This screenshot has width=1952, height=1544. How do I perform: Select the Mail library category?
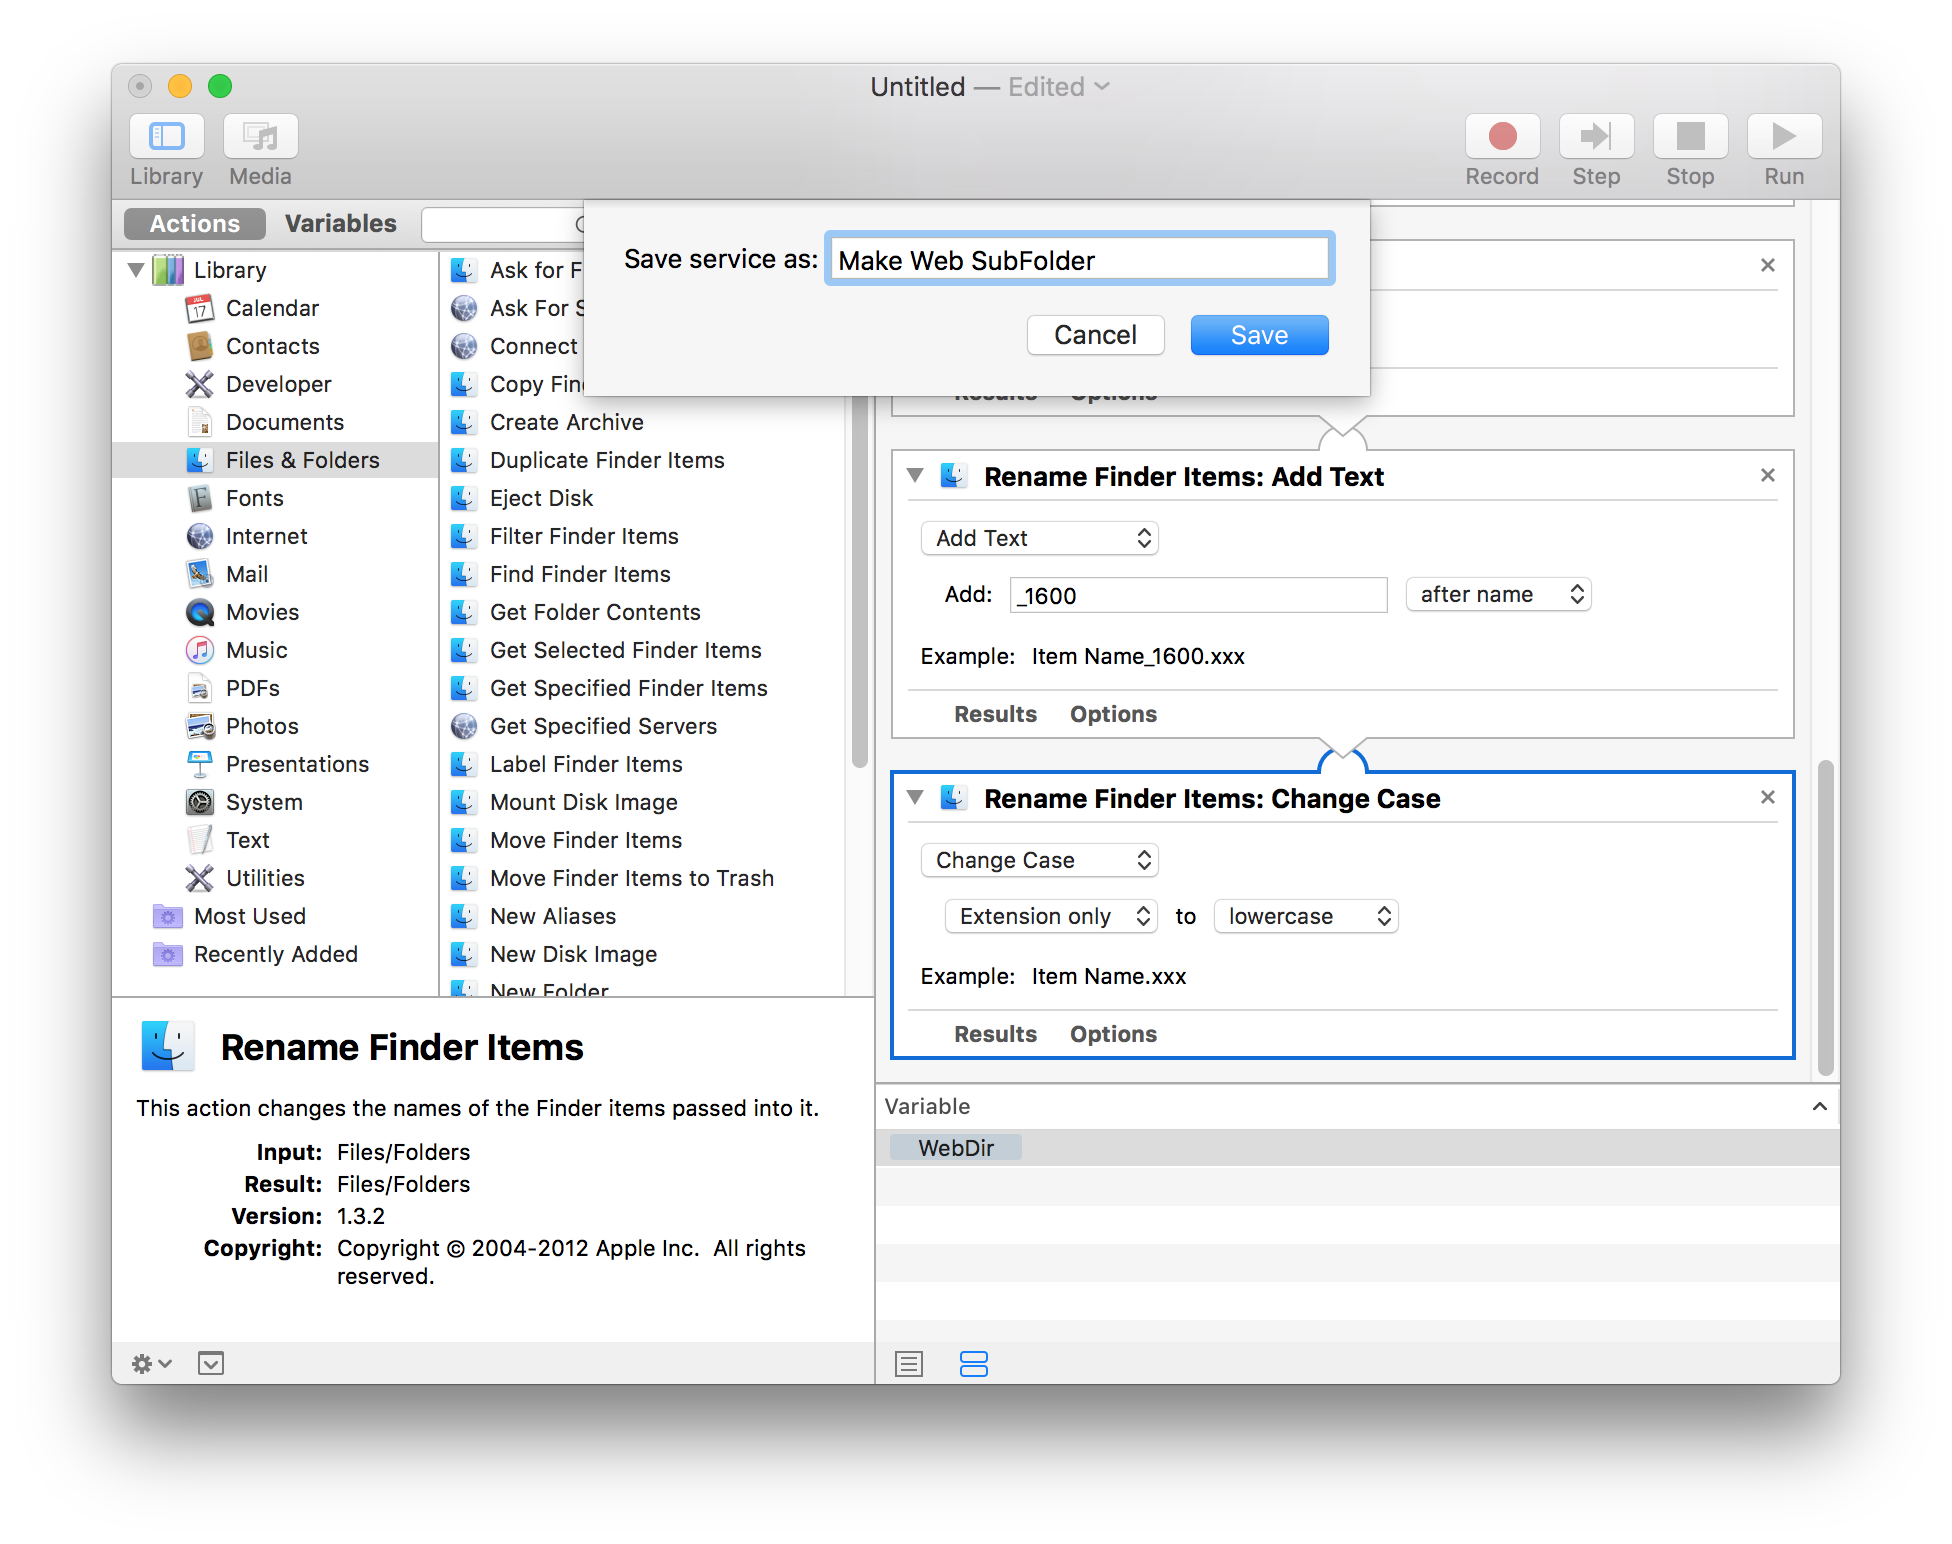[246, 574]
